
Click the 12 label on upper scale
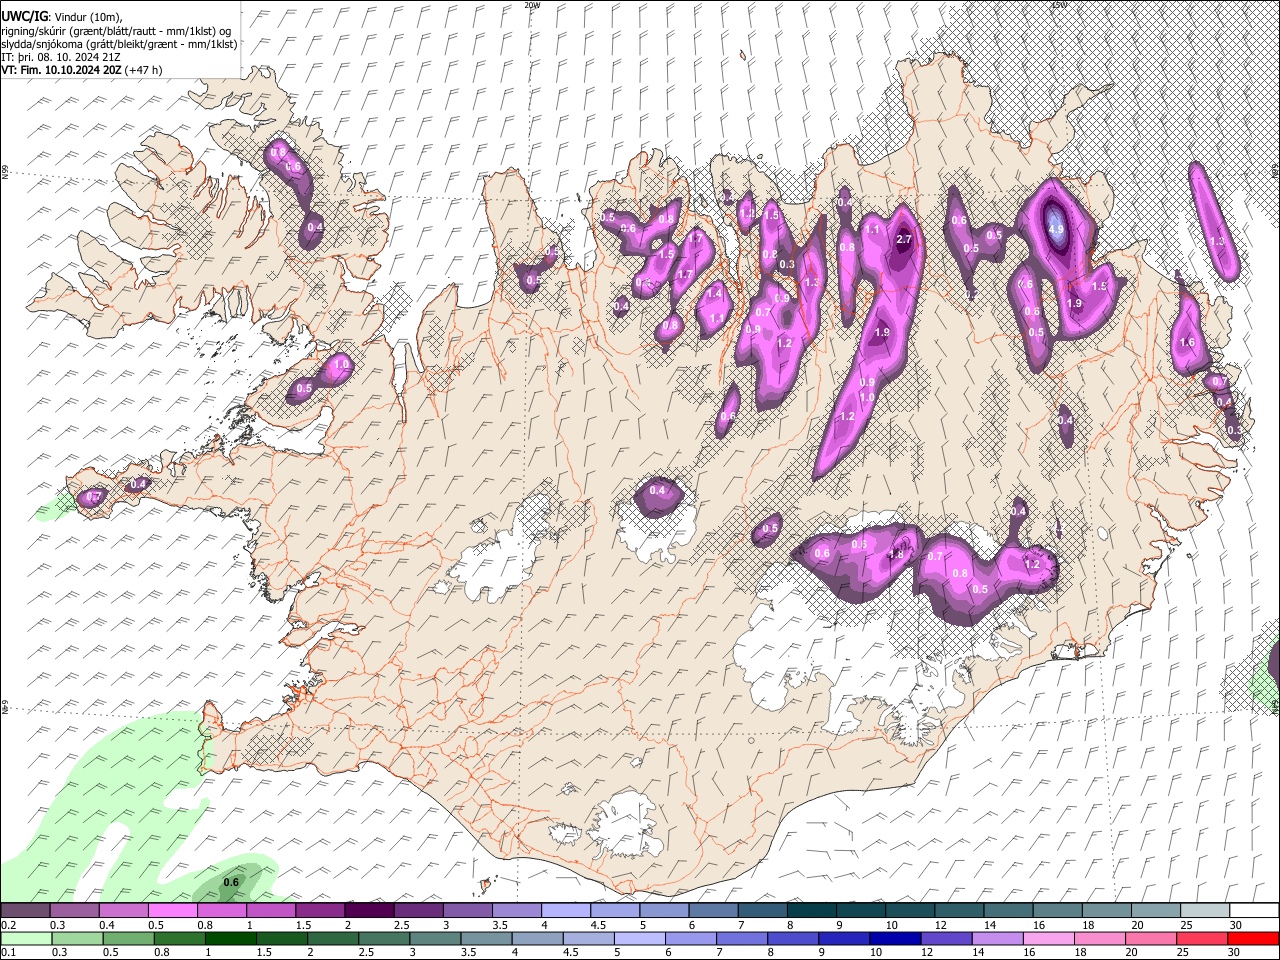940,925
